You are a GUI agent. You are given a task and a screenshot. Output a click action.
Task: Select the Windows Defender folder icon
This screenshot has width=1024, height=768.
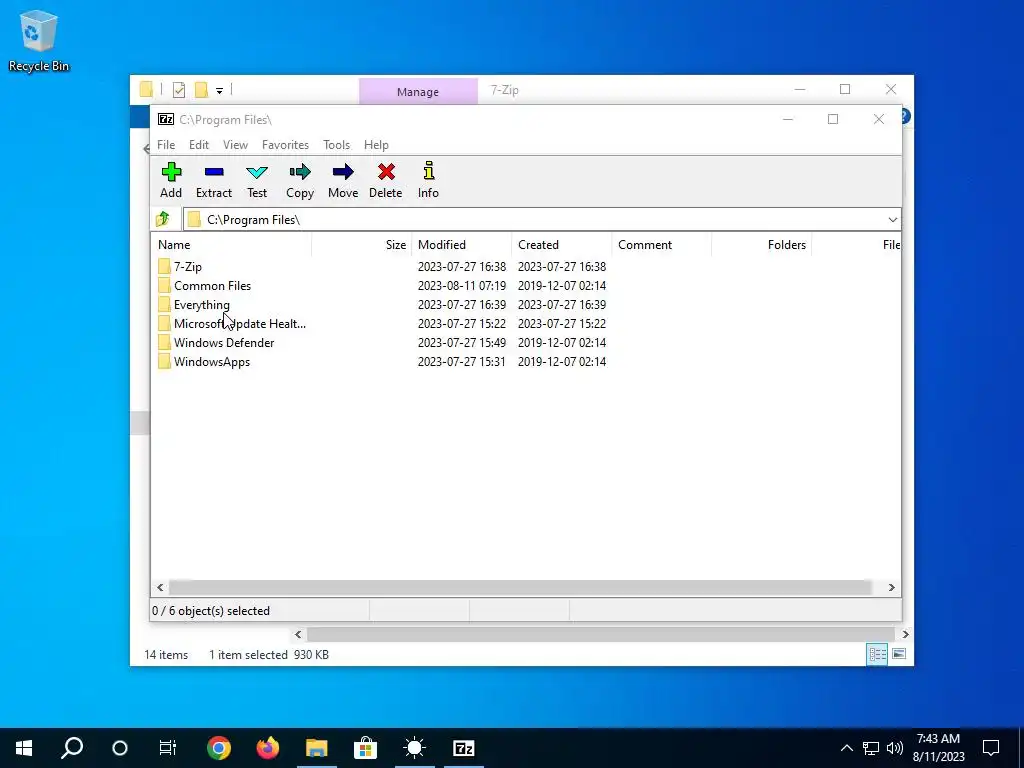click(x=164, y=342)
